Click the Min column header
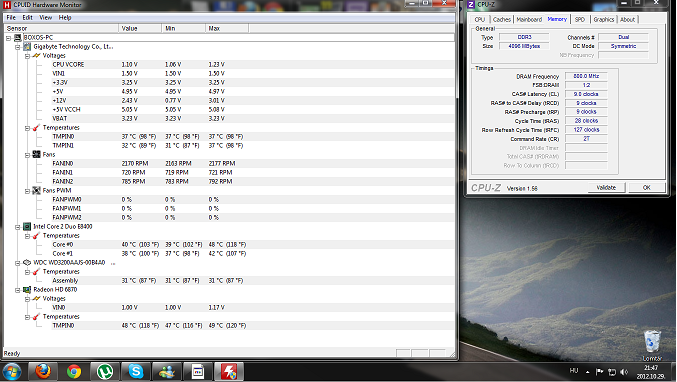Image resolution: width=677 pixels, height=382 pixels. tap(183, 28)
